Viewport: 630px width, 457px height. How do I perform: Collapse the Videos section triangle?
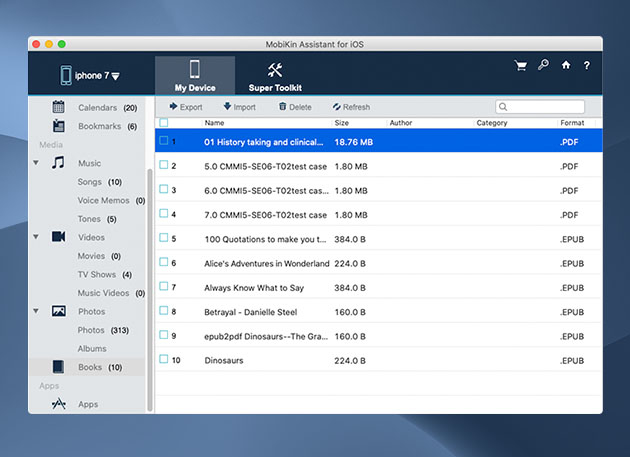tap(36, 237)
